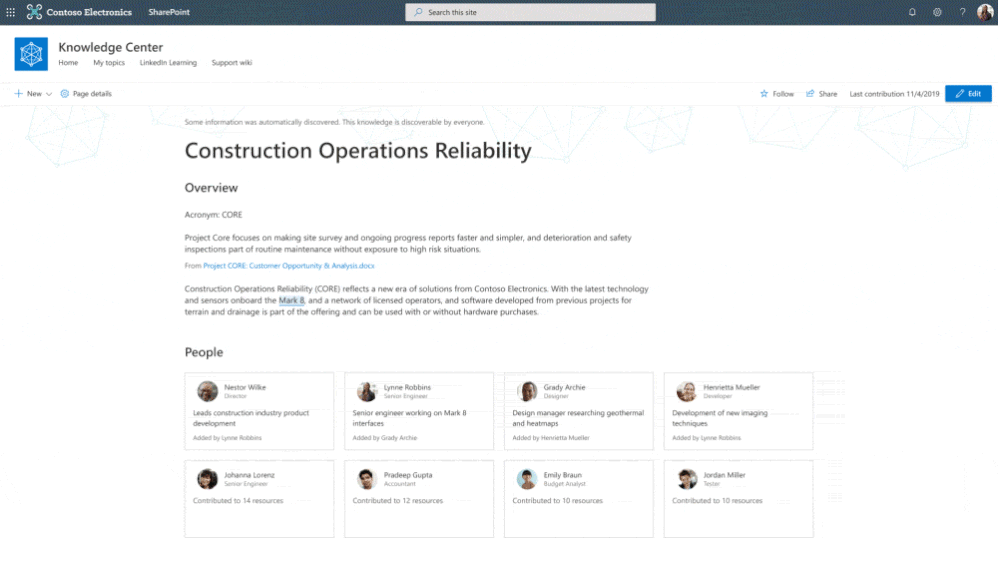Click the Knowledge Center site logo
998x562 pixels.
click(31, 54)
